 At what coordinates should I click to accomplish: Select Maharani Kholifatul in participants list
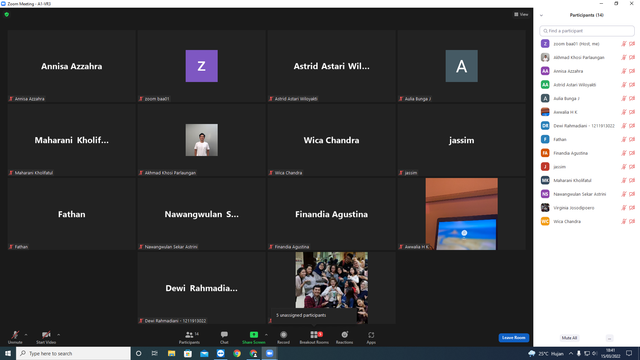587,180
